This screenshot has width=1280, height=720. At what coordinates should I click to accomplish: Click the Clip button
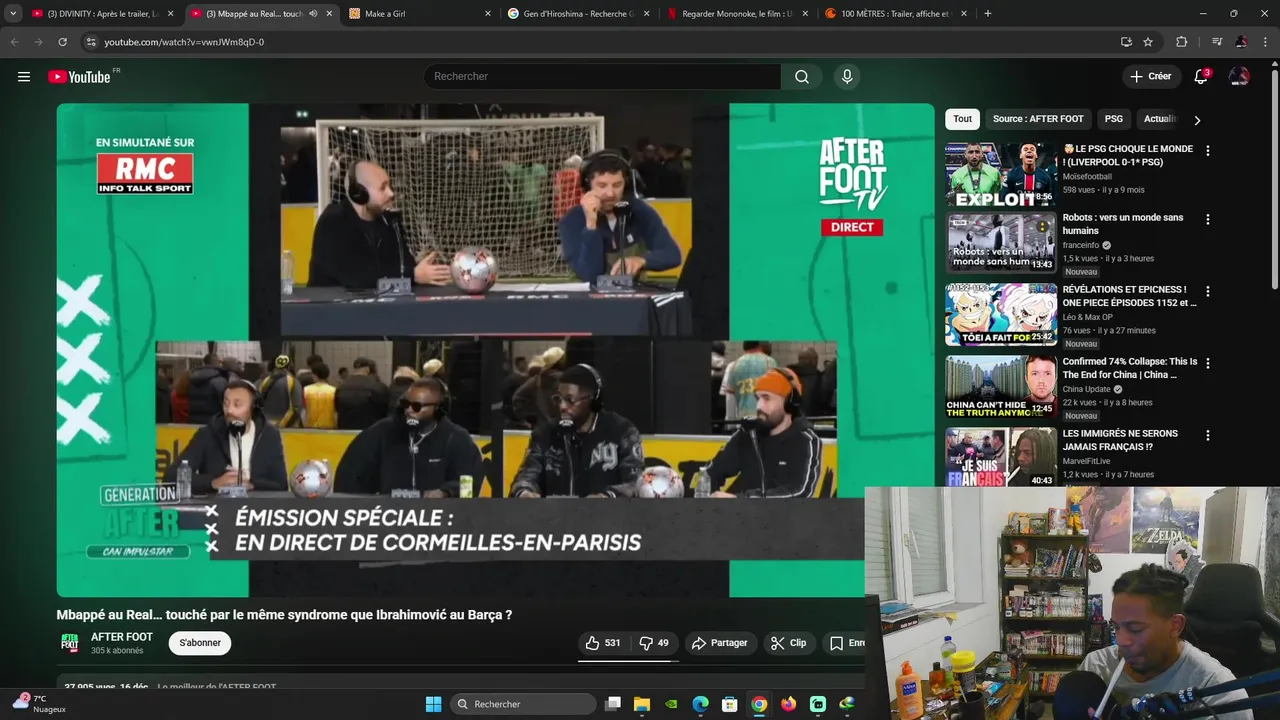[788, 643]
